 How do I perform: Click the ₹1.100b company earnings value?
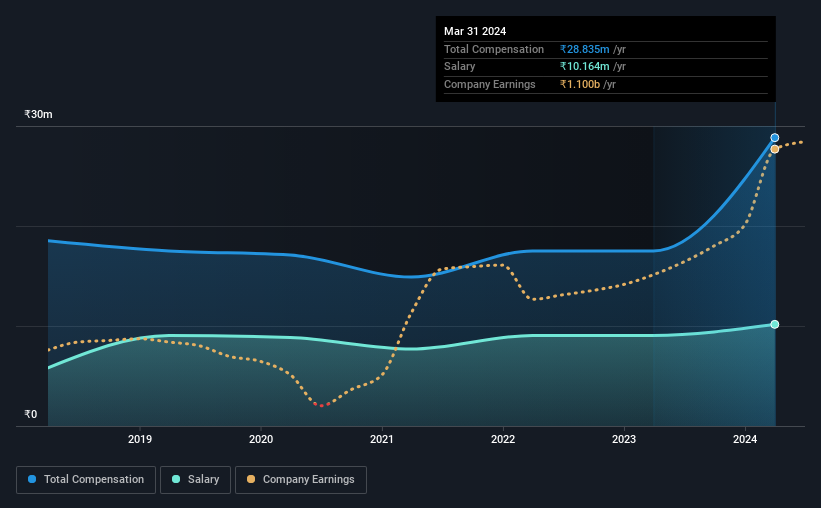coord(580,84)
